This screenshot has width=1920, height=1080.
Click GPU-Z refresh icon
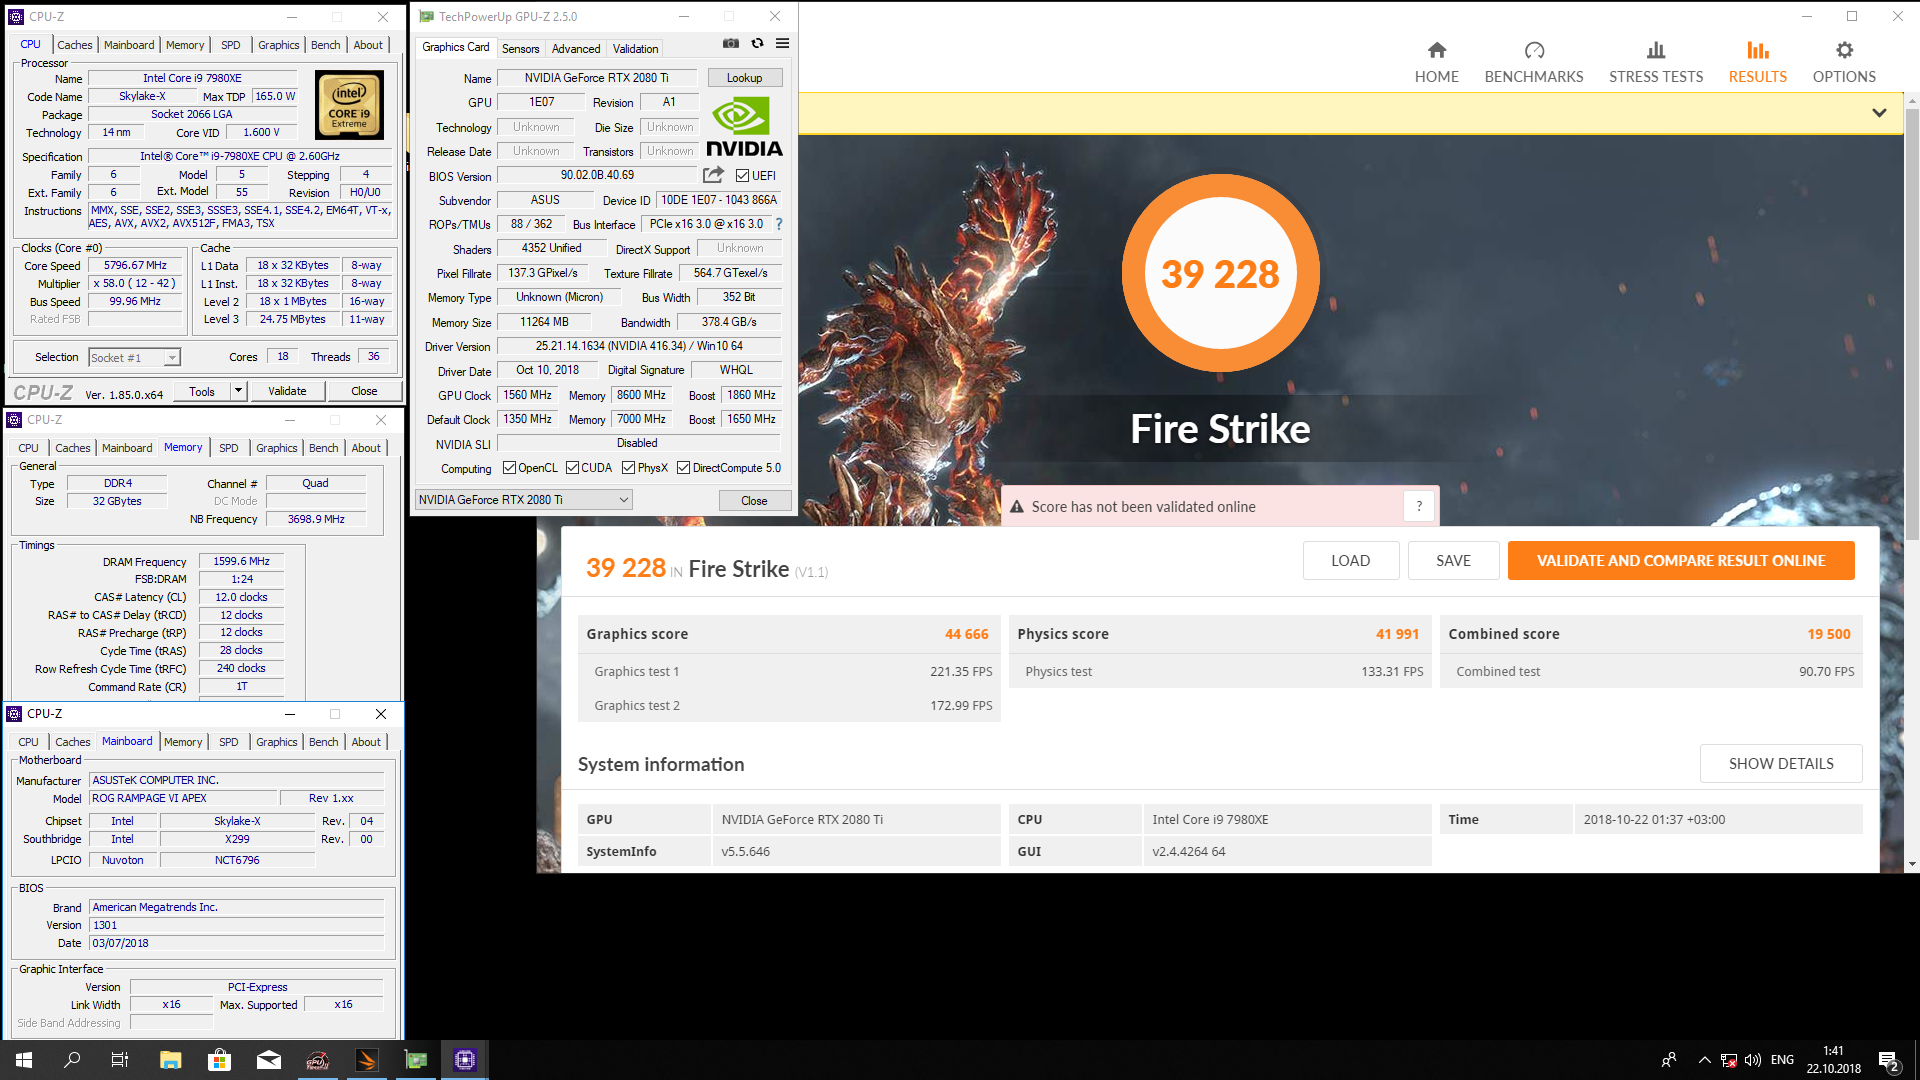coord(757,43)
